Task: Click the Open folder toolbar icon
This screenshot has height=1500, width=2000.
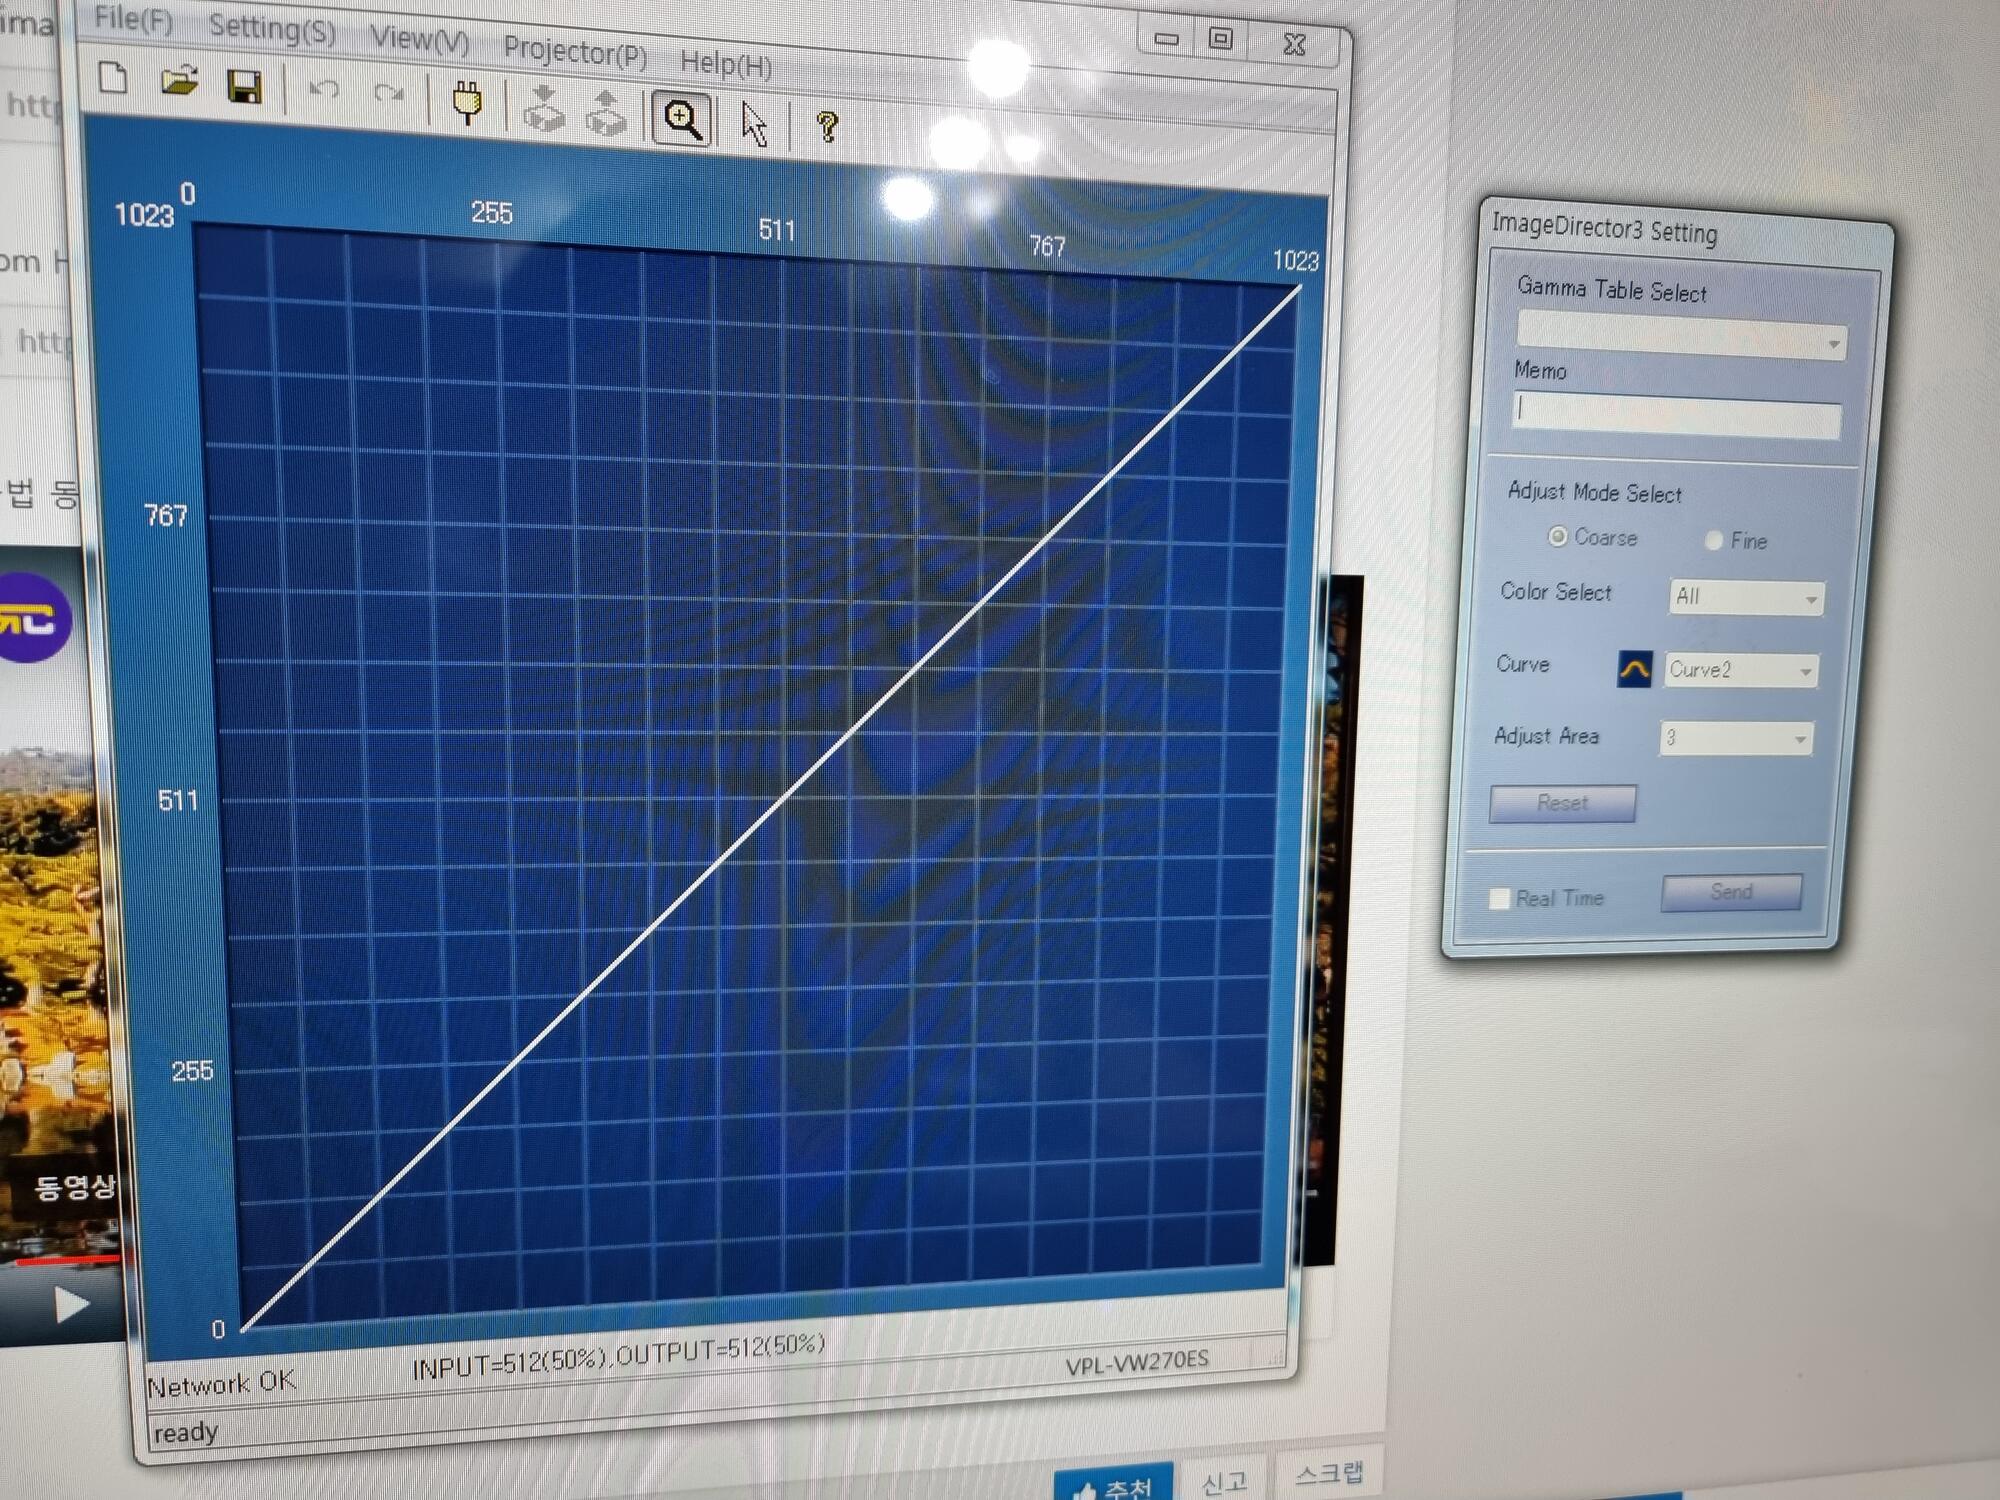Action: point(179,81)
